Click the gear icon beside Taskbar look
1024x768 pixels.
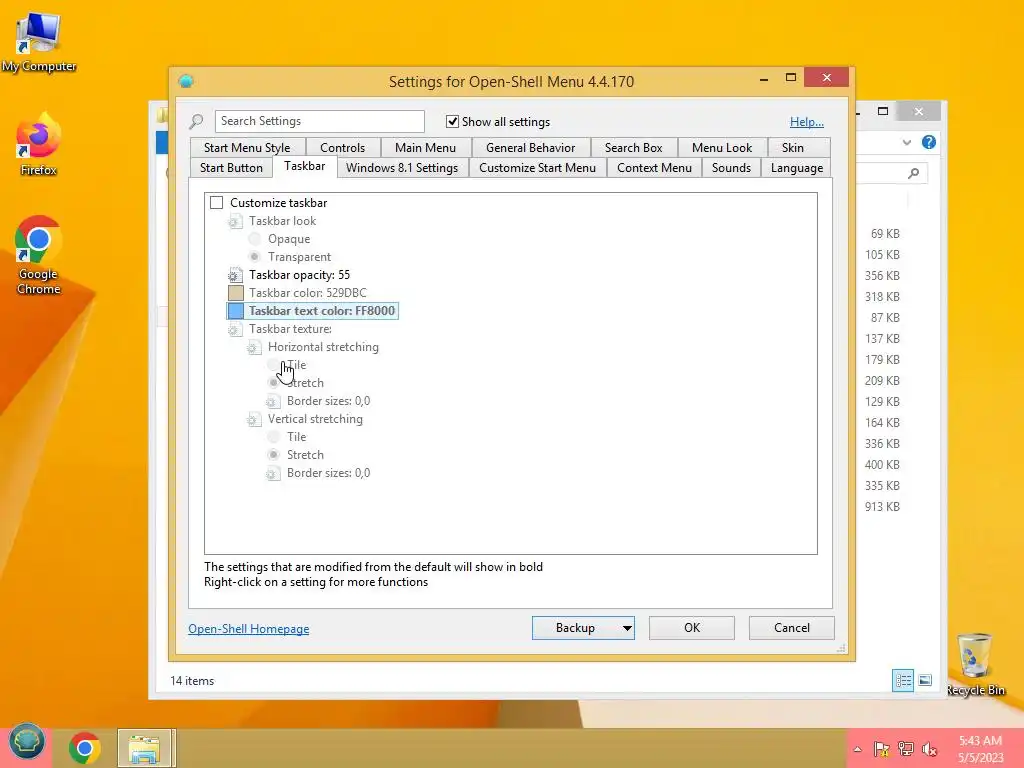(x=235, y=221)
